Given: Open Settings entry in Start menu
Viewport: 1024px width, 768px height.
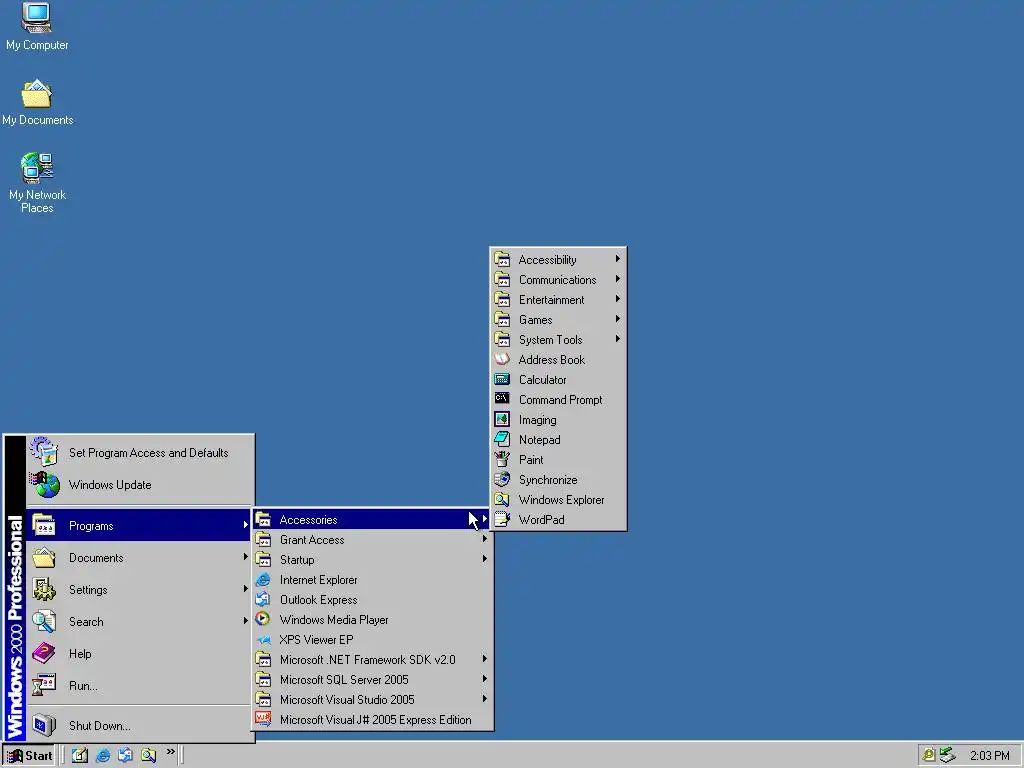Looking at the screenshot, I should click(139, 589).
